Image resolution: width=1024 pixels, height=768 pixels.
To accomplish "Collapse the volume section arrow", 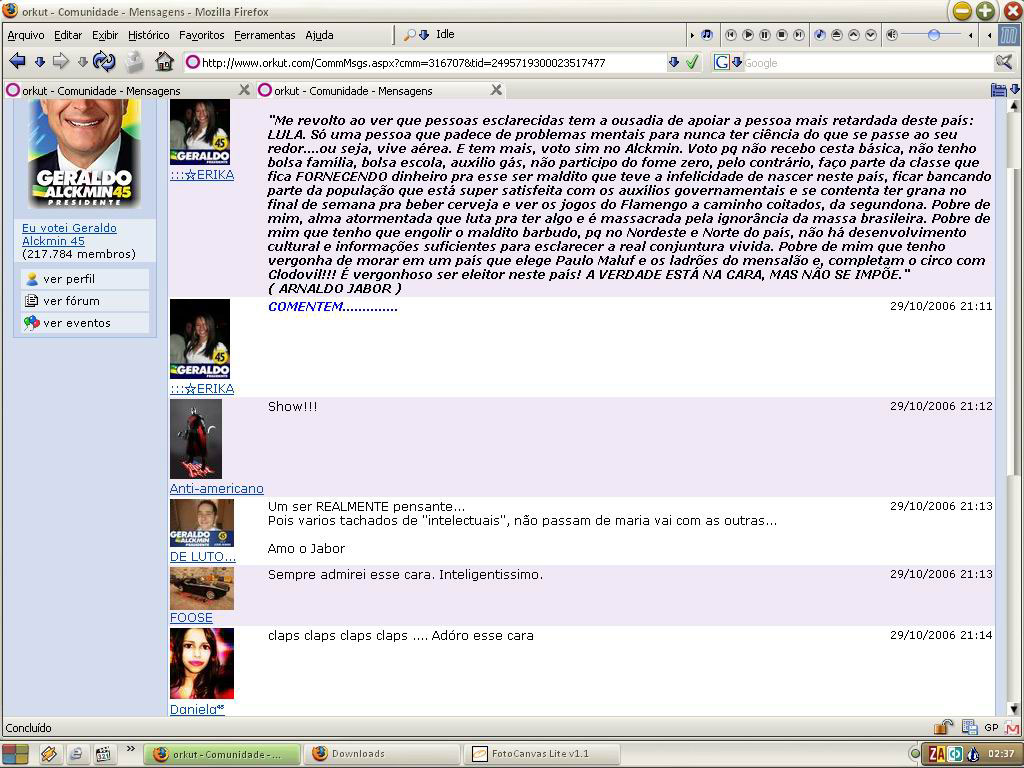I will pos(971,35).
